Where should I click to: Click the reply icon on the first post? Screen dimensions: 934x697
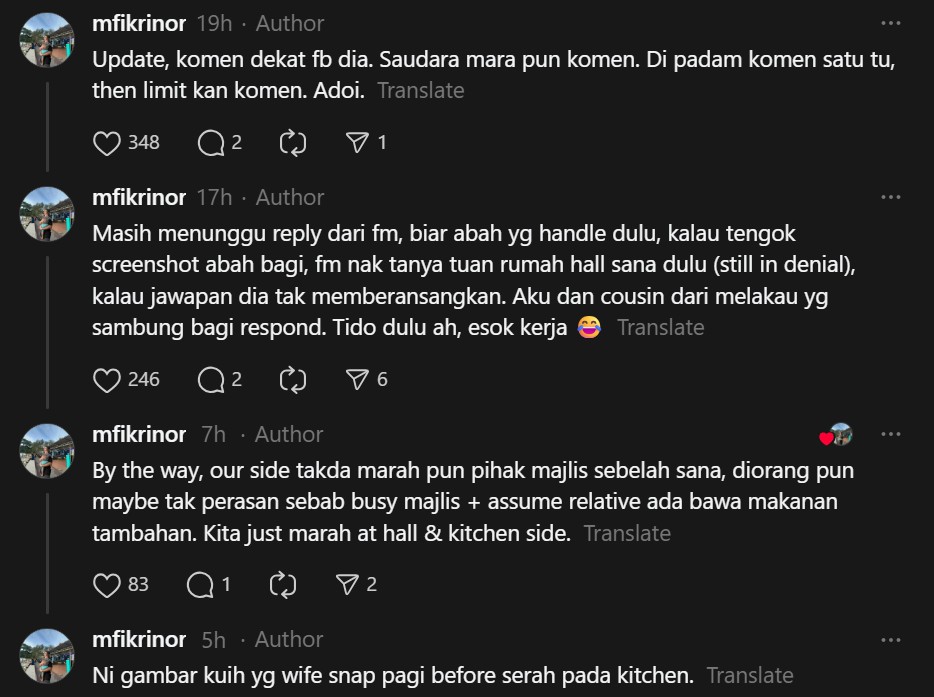click(211, 142)
